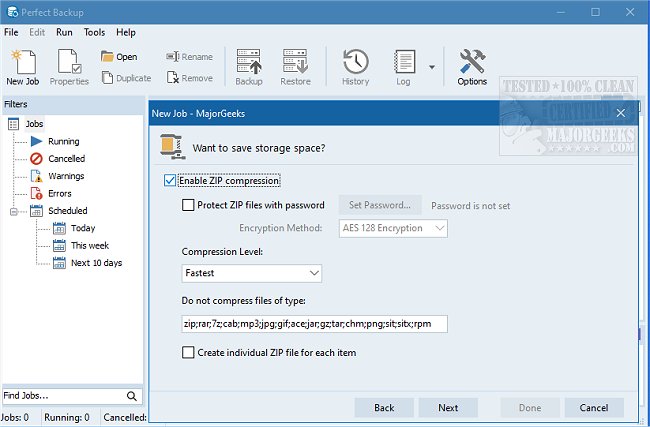650x427 pixels.
Task: Click the Find Jobs search magnifier
Action: click(x=132, y=396)
